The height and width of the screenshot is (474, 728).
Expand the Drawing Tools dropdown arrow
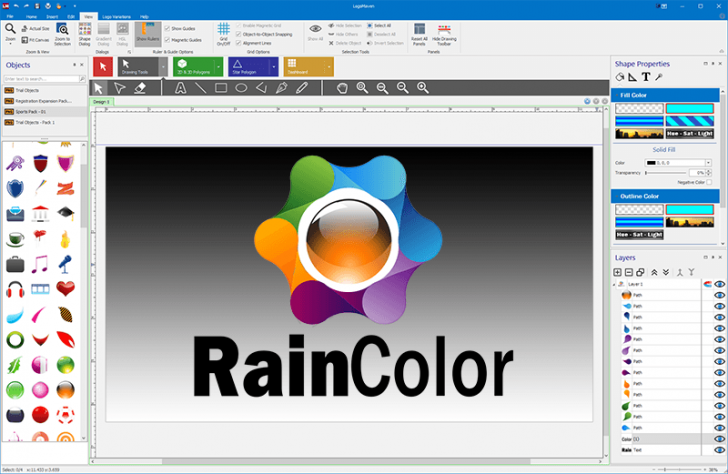click(163, 67)
